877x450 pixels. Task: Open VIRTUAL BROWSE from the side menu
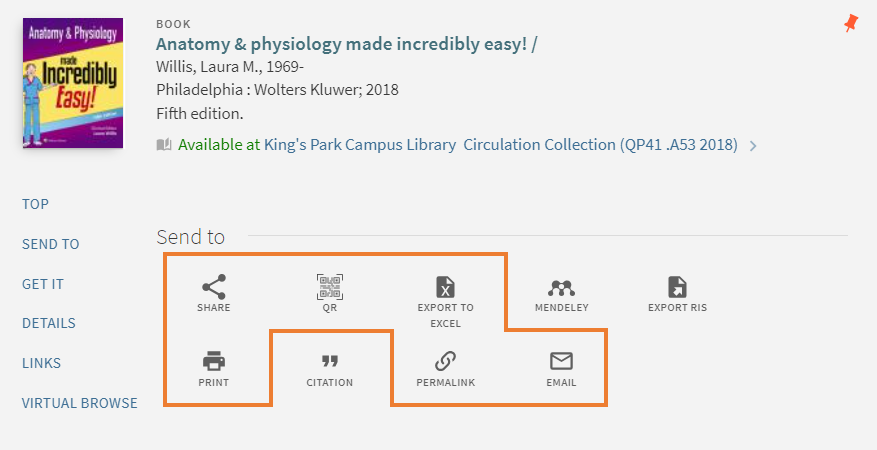(x=79, y=403)
